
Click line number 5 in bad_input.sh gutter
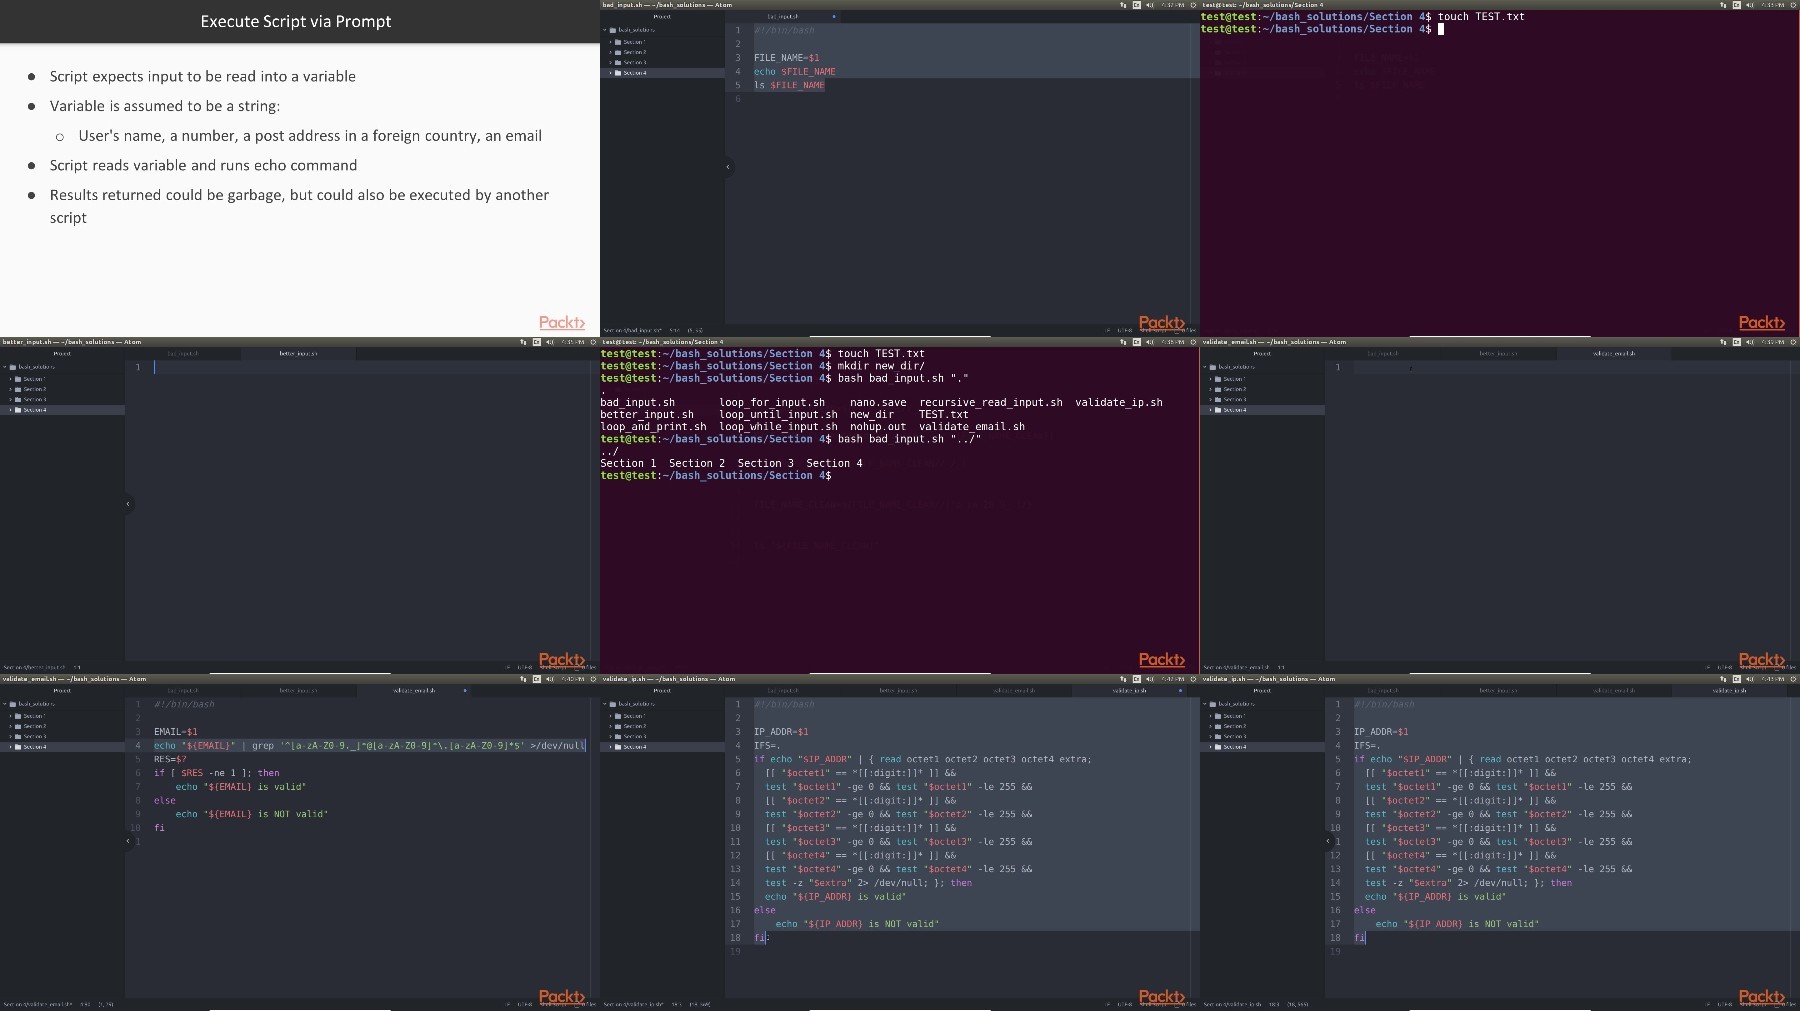tap(738, 85)
